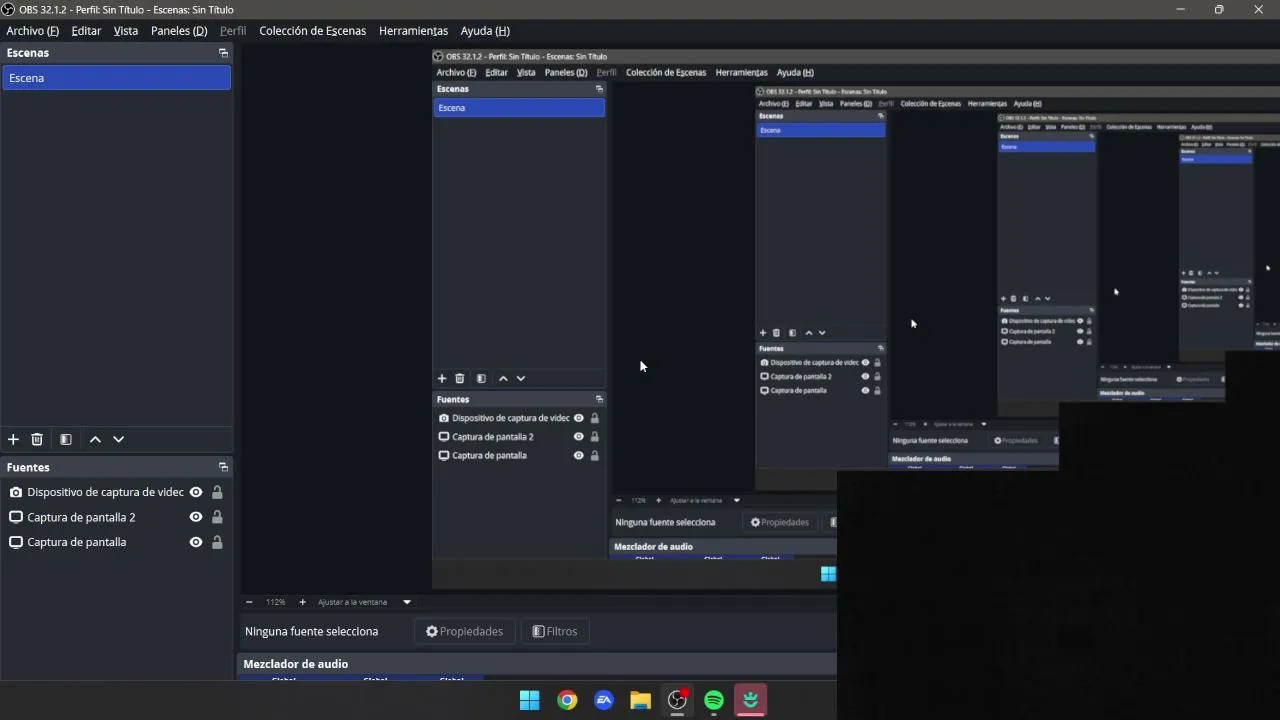1280x720 pixels.
Task: Select the Captura de pantalla source row
Action: tap(117, 542)
